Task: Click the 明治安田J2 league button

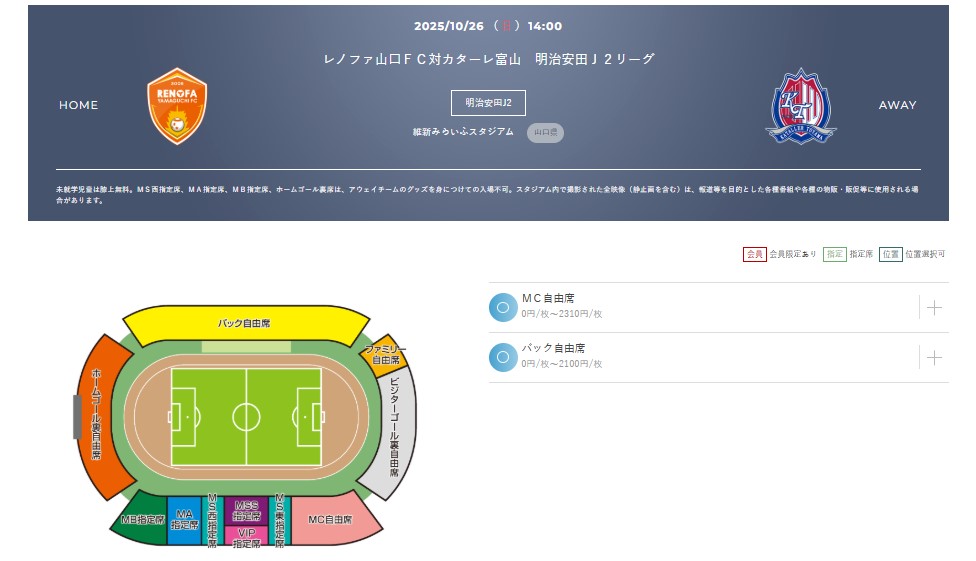Action: click(x=488, y=103)
